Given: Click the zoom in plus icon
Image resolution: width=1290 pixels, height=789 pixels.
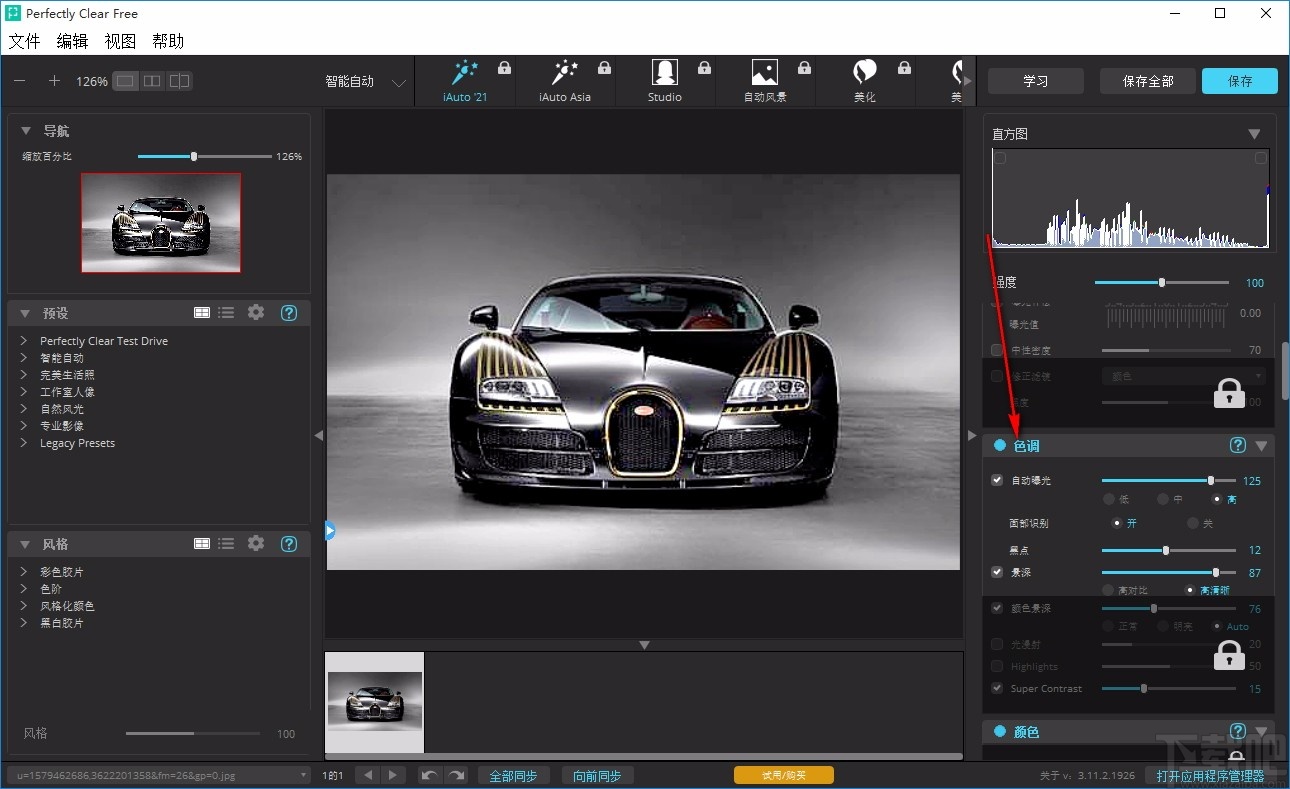Looking at the screenshot, I should (x=54, y=81).
